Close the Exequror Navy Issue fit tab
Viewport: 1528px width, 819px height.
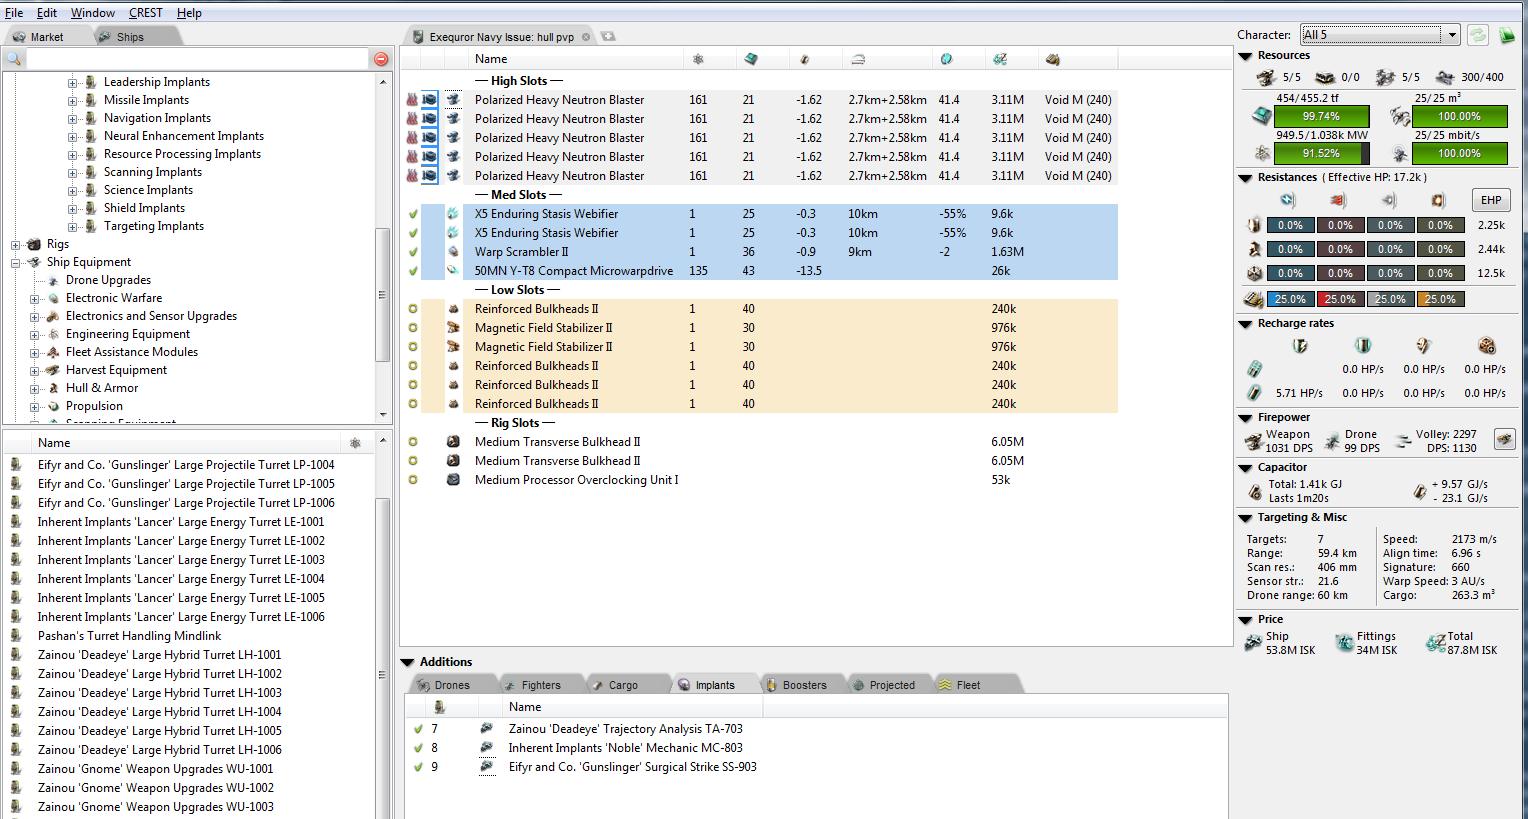pos(586,37)
